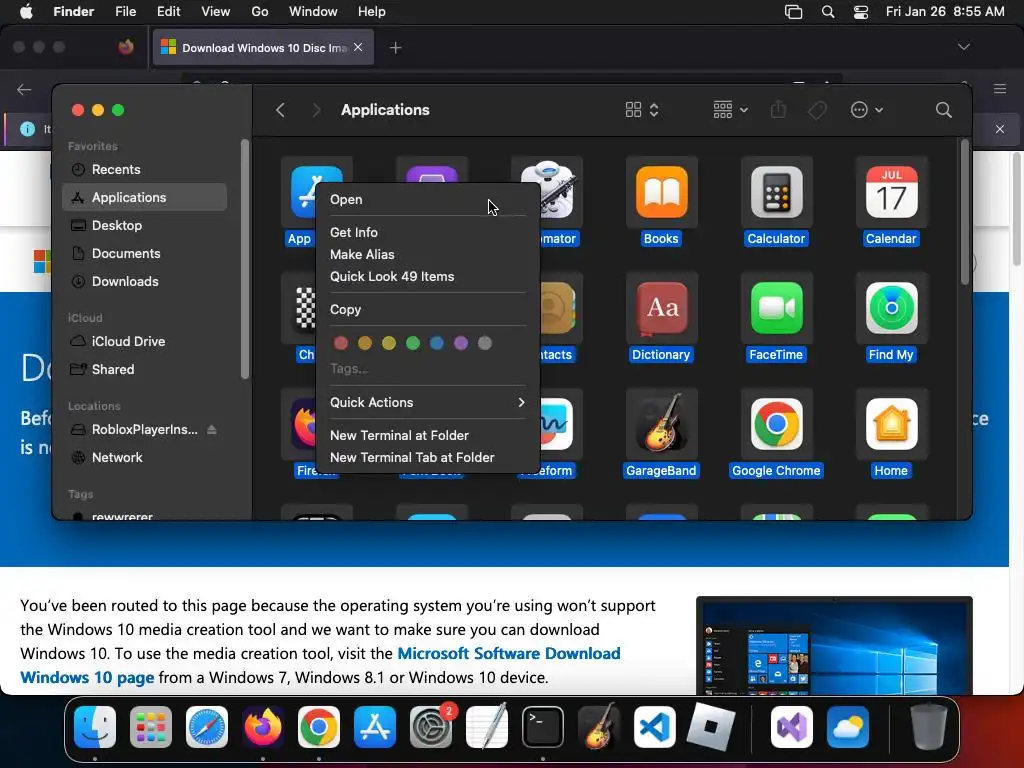The width and height of the screenshot is (1024, 768).
Task: Open the Books app icon
Action: click(x=662, y=192)
